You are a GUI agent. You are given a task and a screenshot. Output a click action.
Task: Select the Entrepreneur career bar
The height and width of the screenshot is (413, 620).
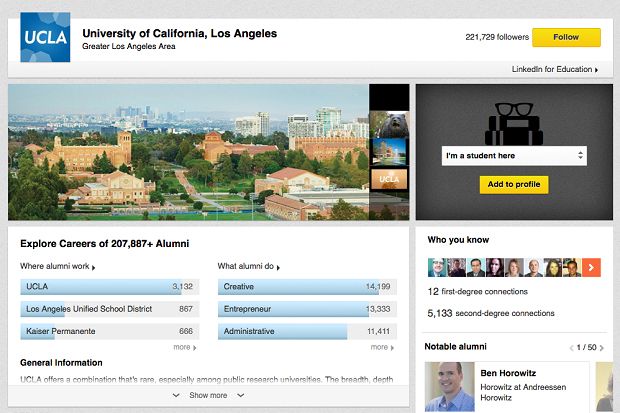coord(307,309)
